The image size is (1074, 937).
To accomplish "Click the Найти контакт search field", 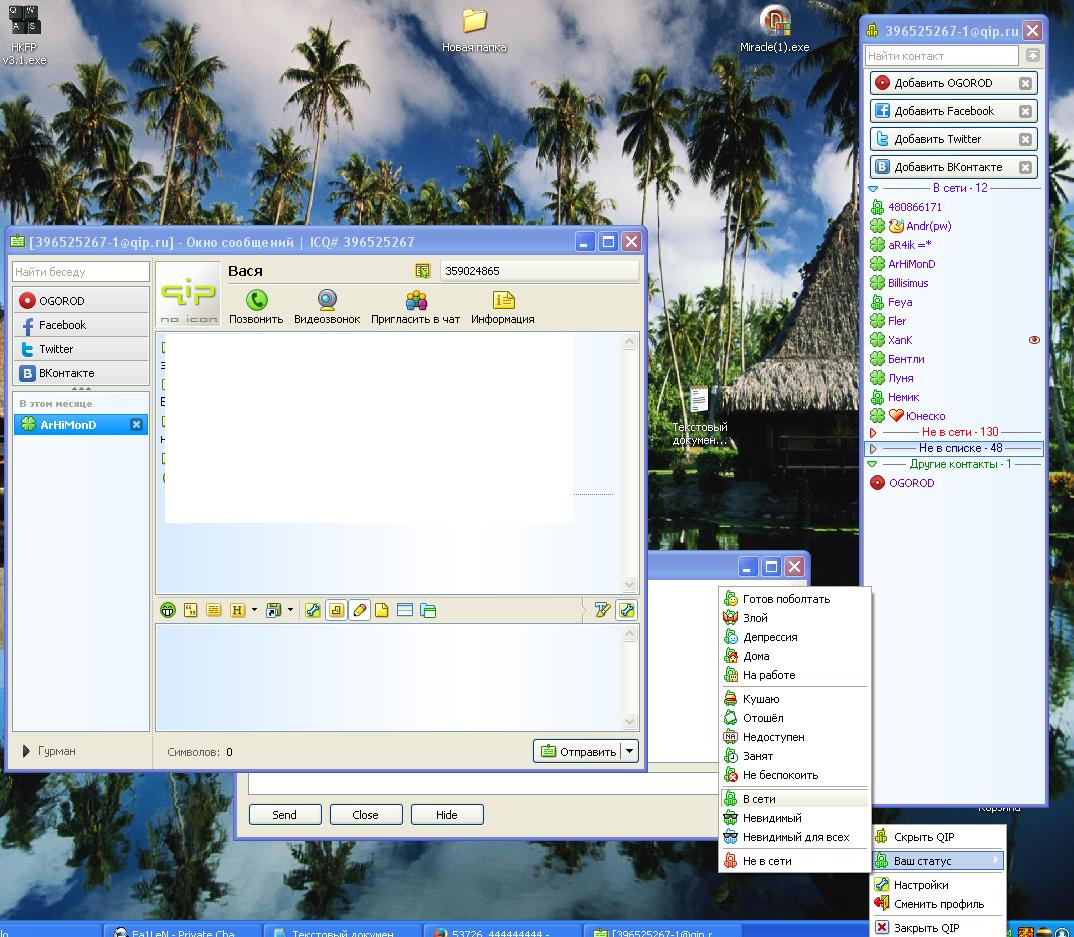I will [x=942, y=55].
